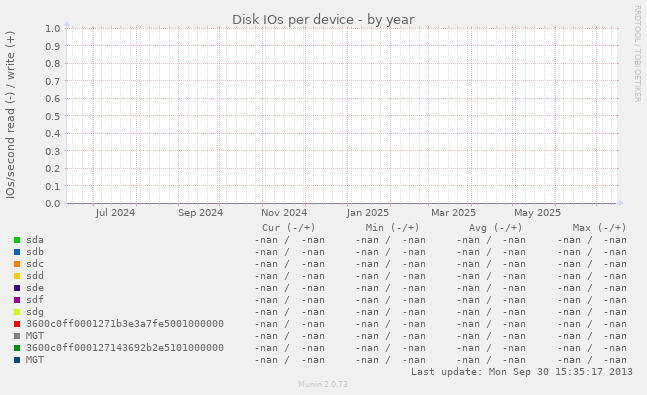This screenshot has height=395, width=647.
Task: Click the 'Munin 2.0.73' footer text
Action: click(x=323, y=384)
